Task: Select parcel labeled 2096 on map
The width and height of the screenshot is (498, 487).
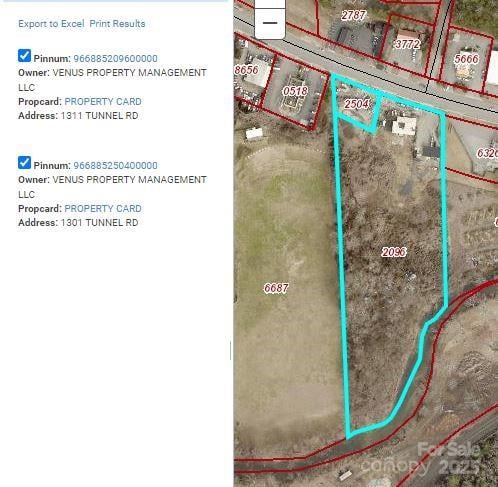Action: pyautogui.click(x=394, y=252)
